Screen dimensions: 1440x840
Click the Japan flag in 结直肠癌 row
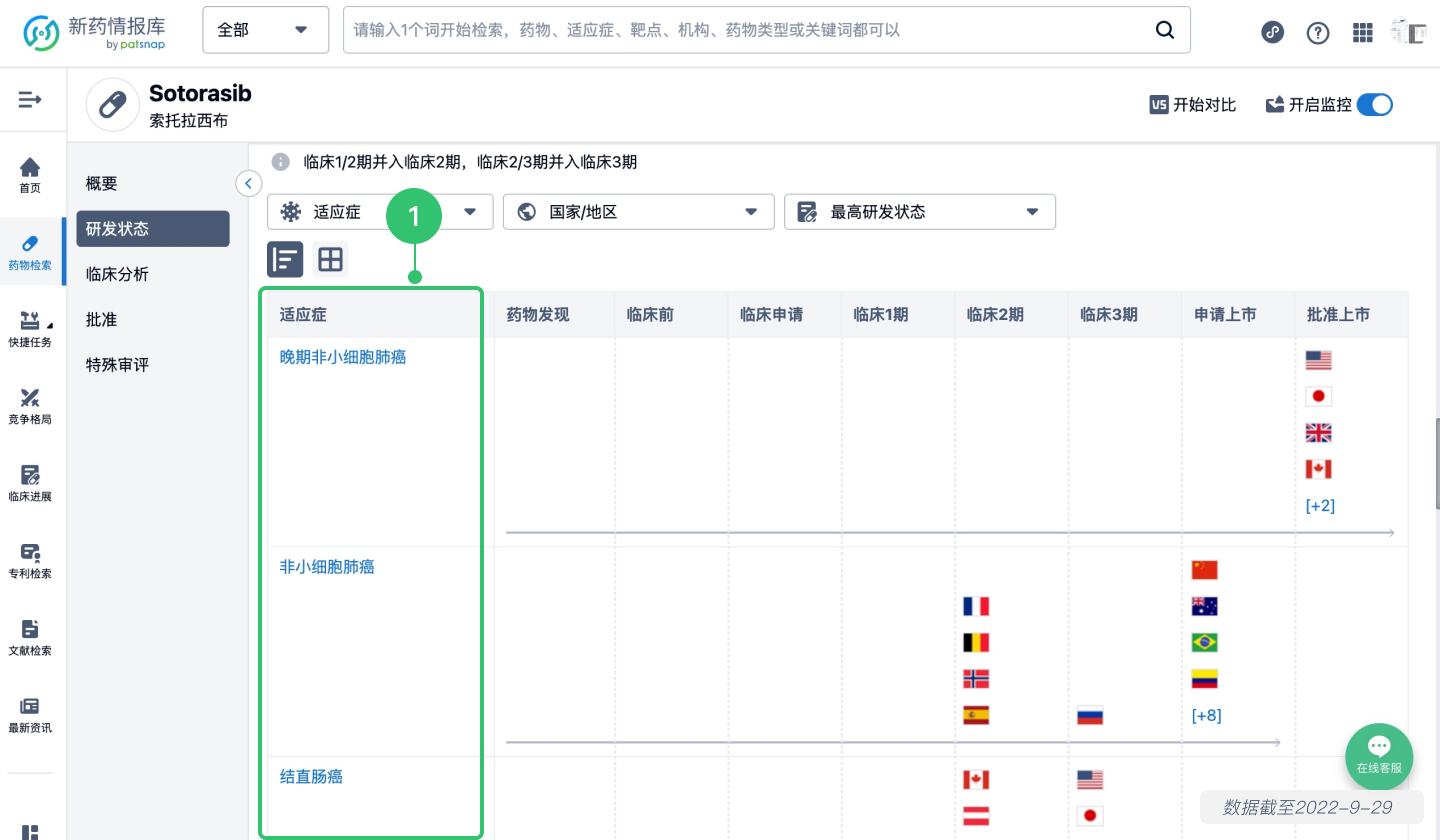(1090, 816)
